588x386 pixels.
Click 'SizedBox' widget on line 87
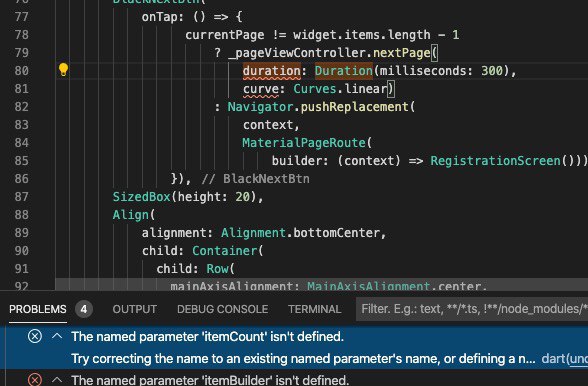pos(141,197)
